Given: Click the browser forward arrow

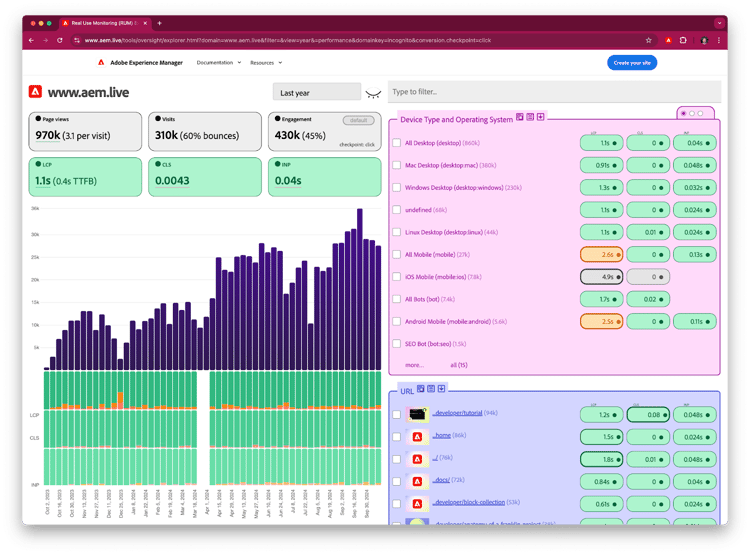Looking at the screenshot, I should (45, 40).
